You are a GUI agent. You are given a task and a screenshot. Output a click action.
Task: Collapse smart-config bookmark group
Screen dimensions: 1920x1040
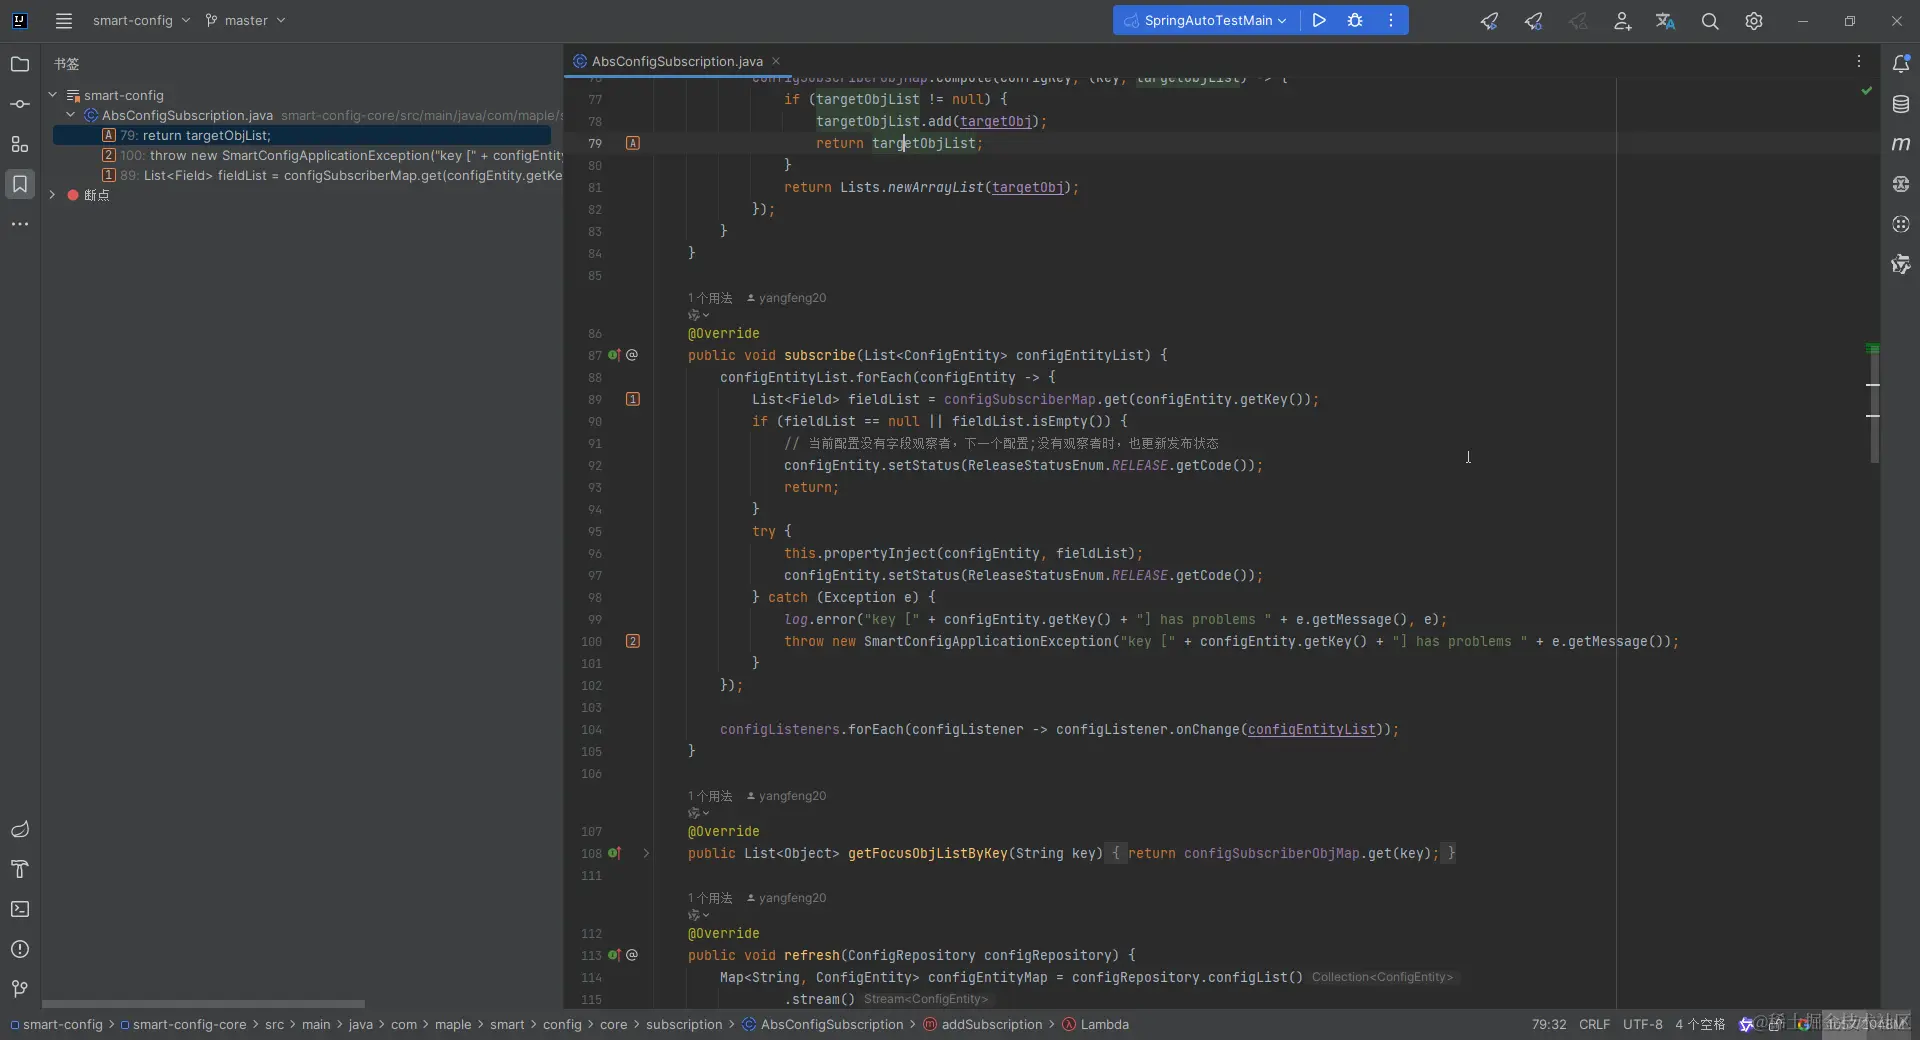coord(52,95)
